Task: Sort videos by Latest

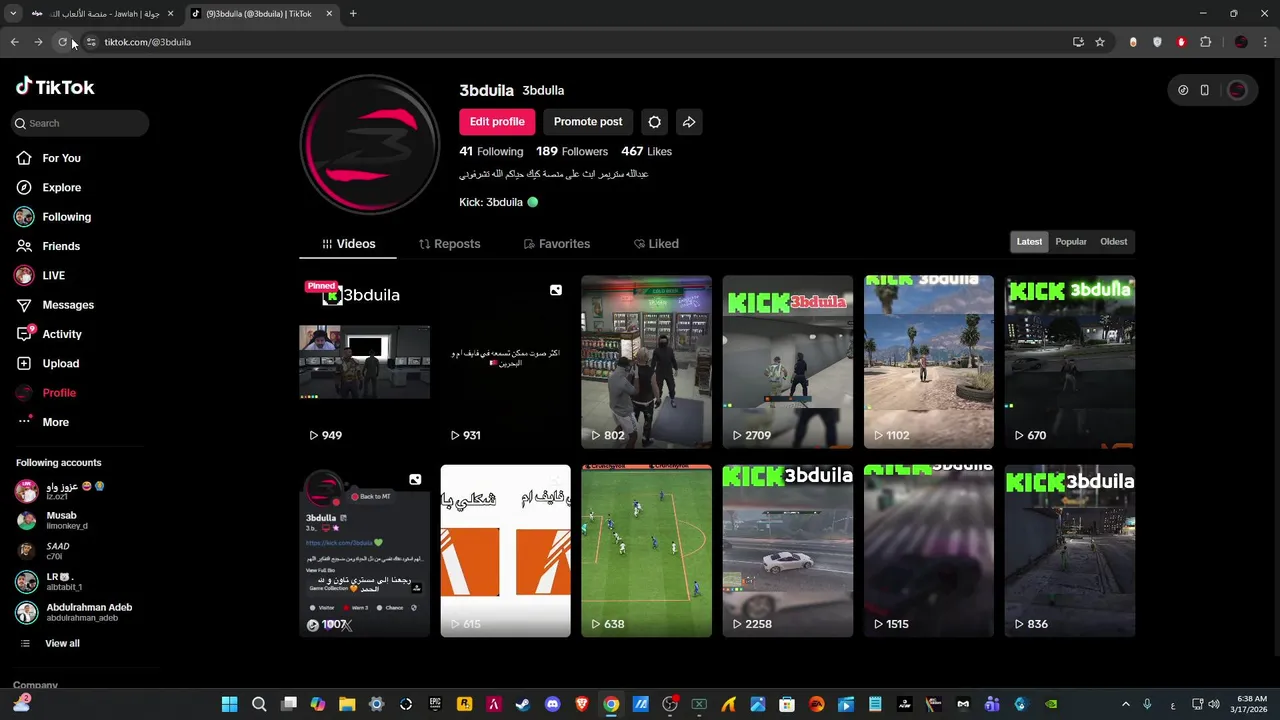Action: pyautogui.click(x=1029, y=242)
